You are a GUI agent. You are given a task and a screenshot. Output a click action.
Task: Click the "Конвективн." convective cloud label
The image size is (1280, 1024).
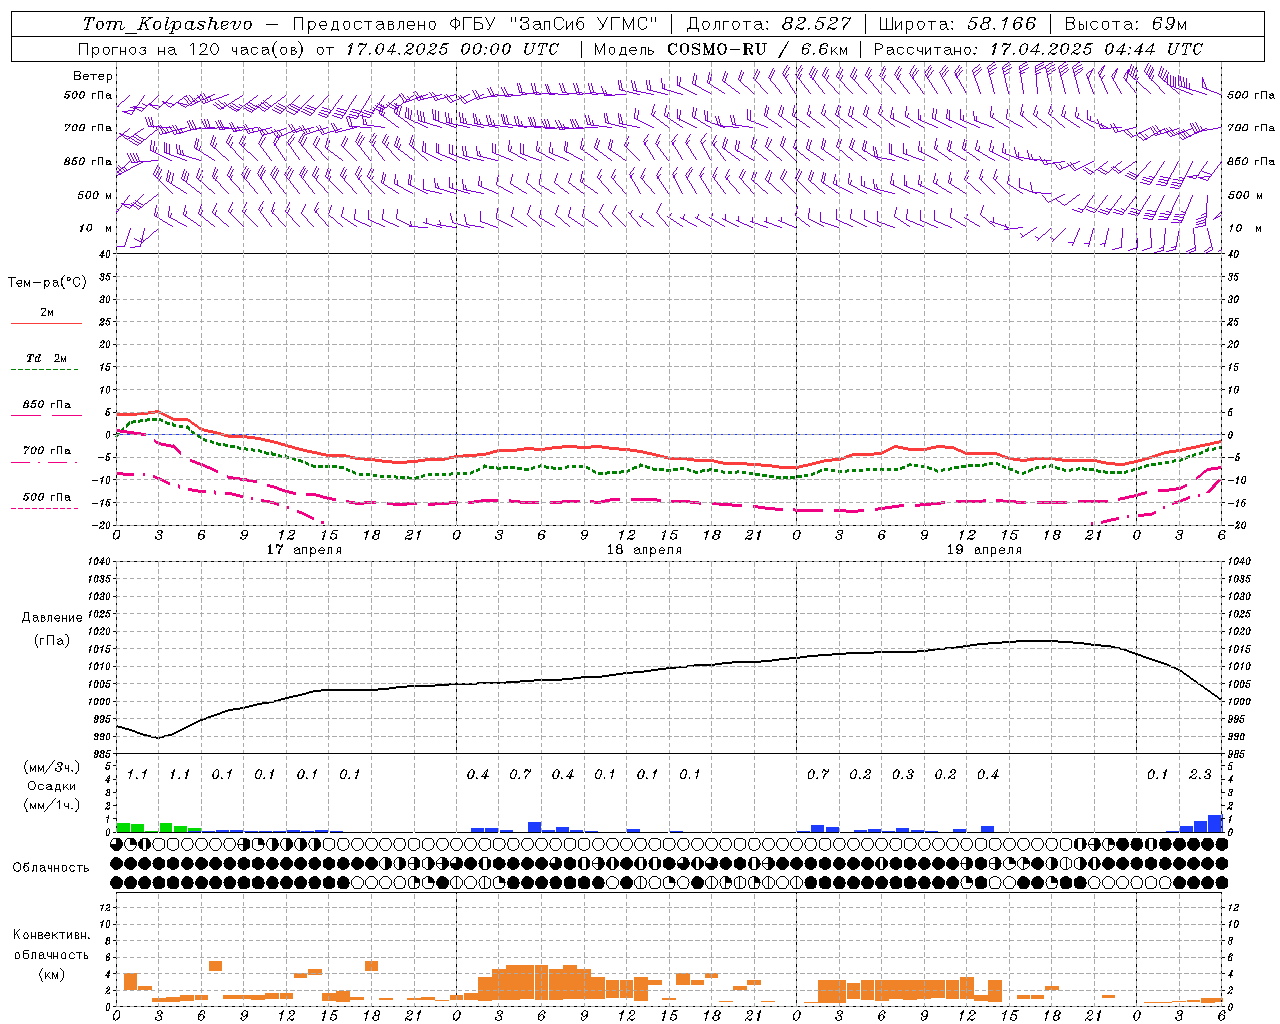pos(51,935)
